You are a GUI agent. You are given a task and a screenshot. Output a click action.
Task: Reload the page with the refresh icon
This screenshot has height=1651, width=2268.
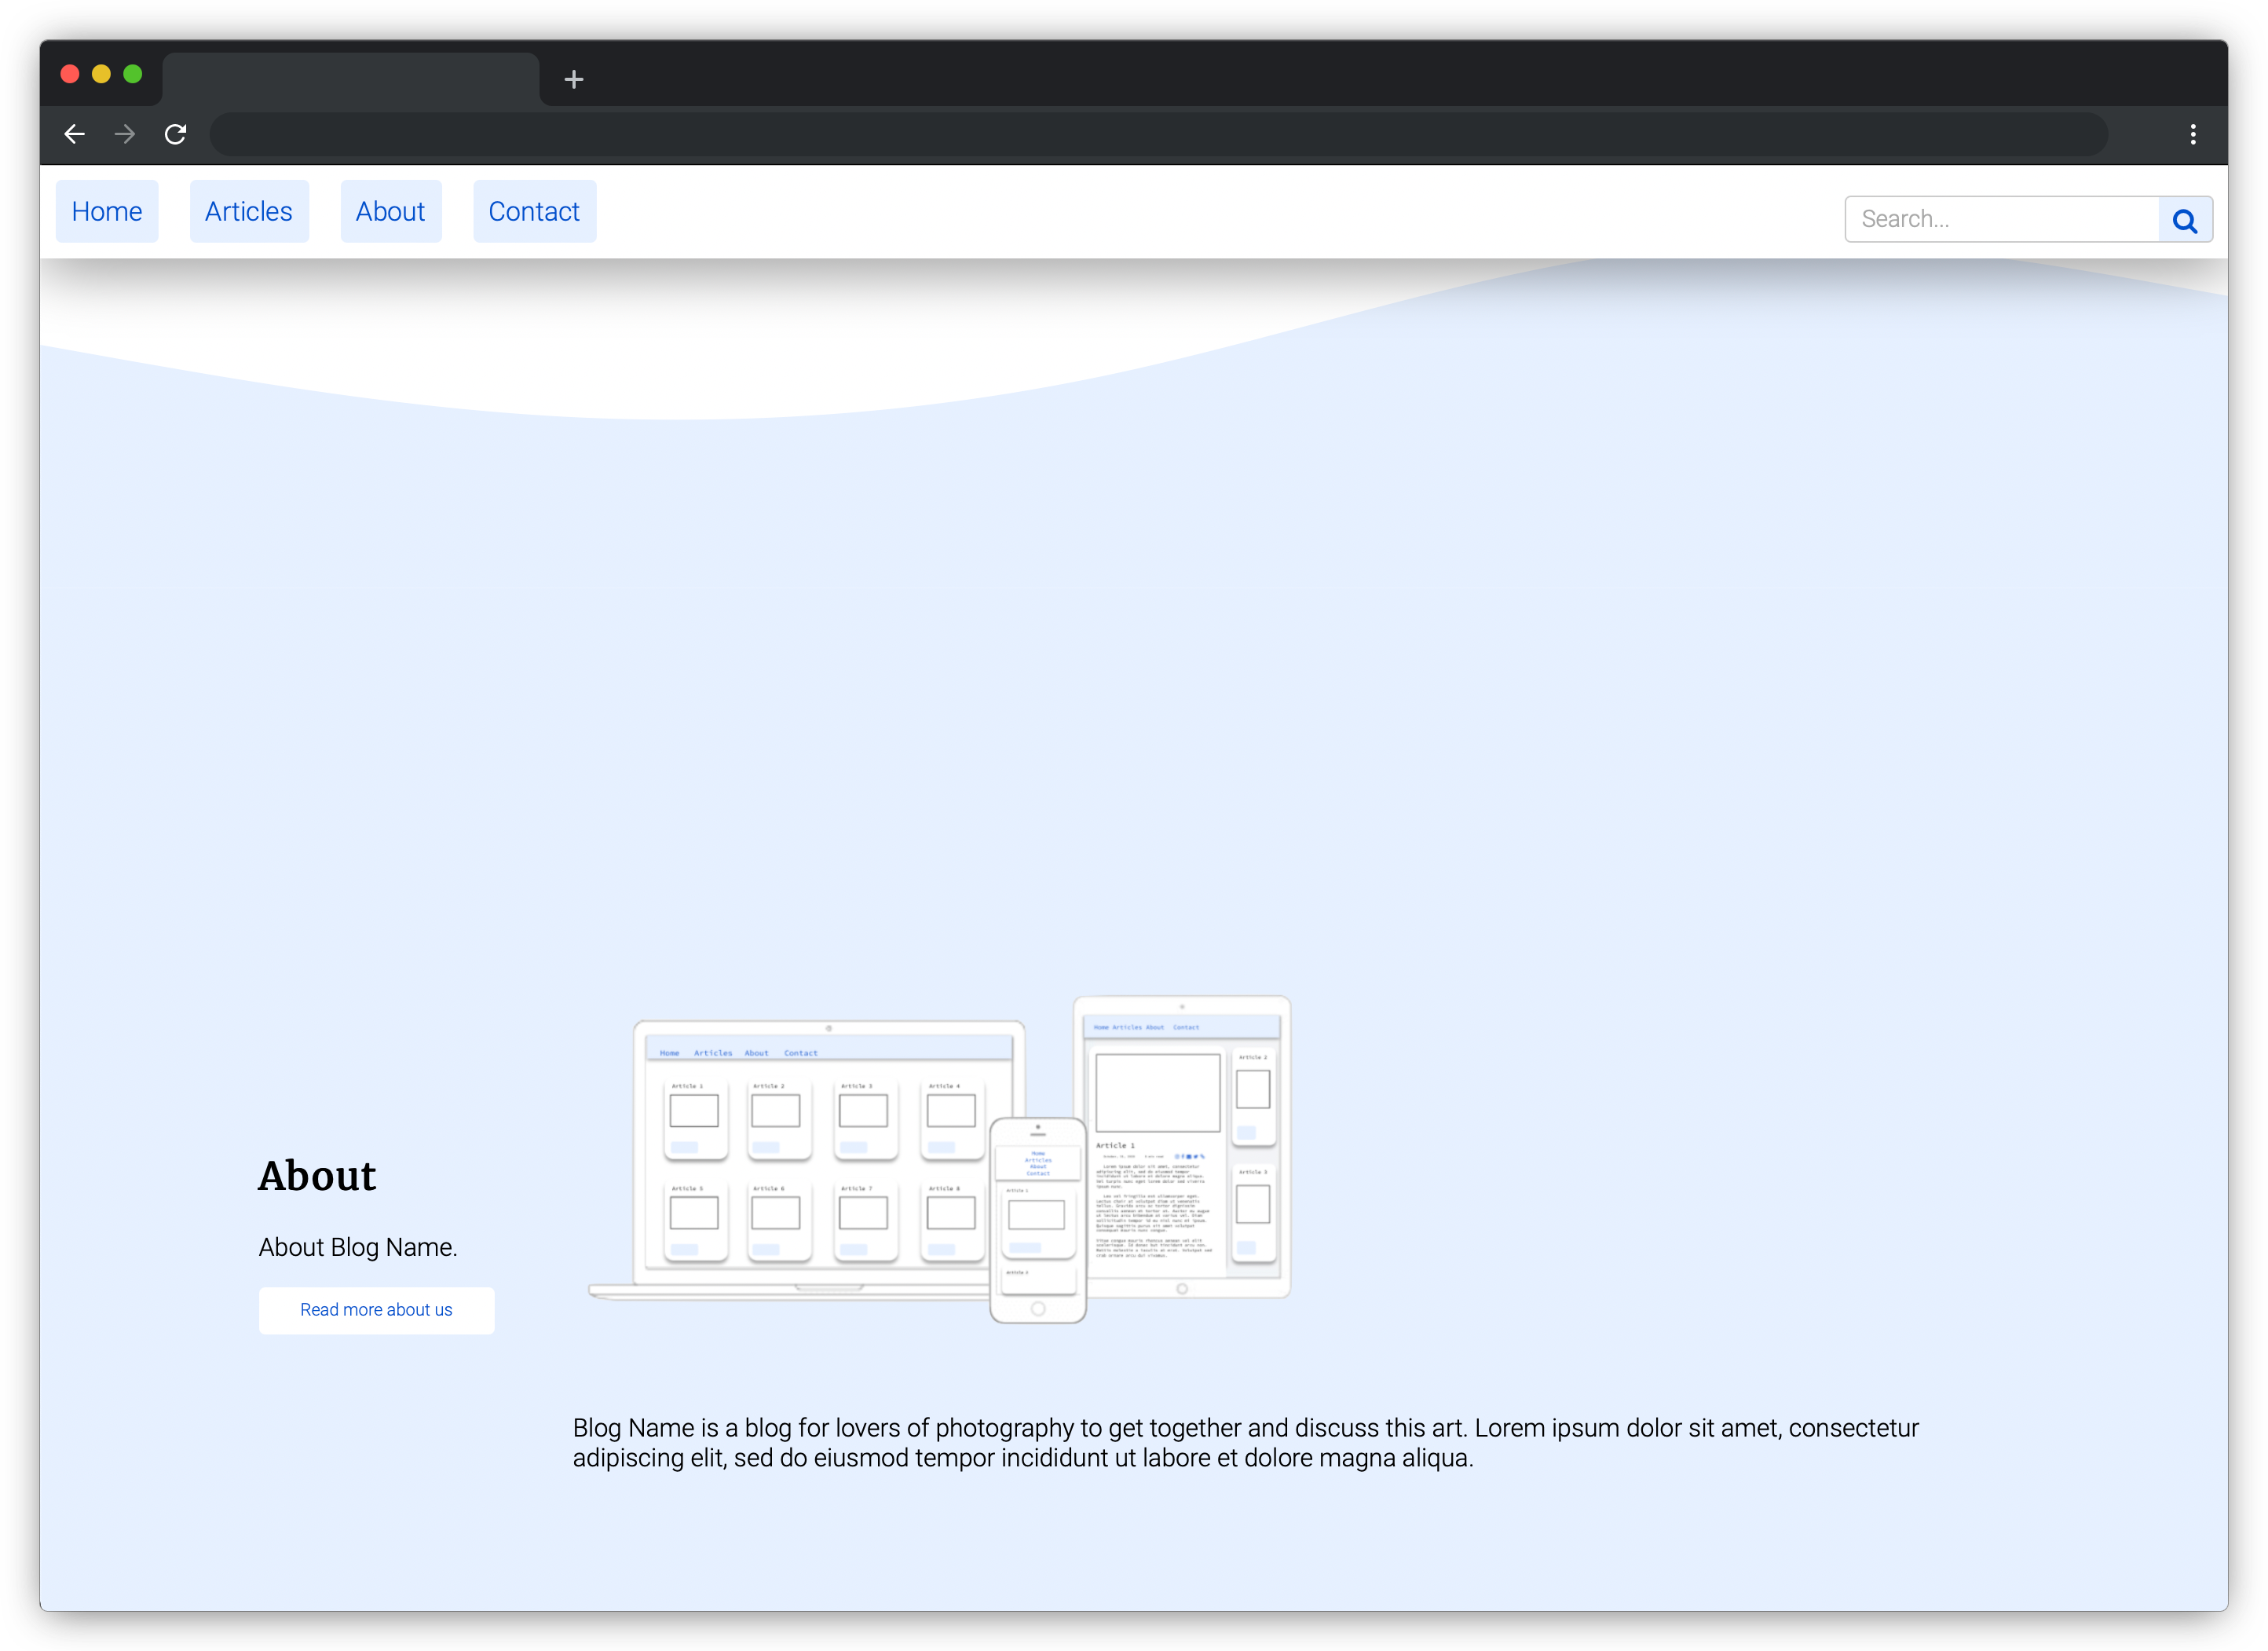[176, 134]
